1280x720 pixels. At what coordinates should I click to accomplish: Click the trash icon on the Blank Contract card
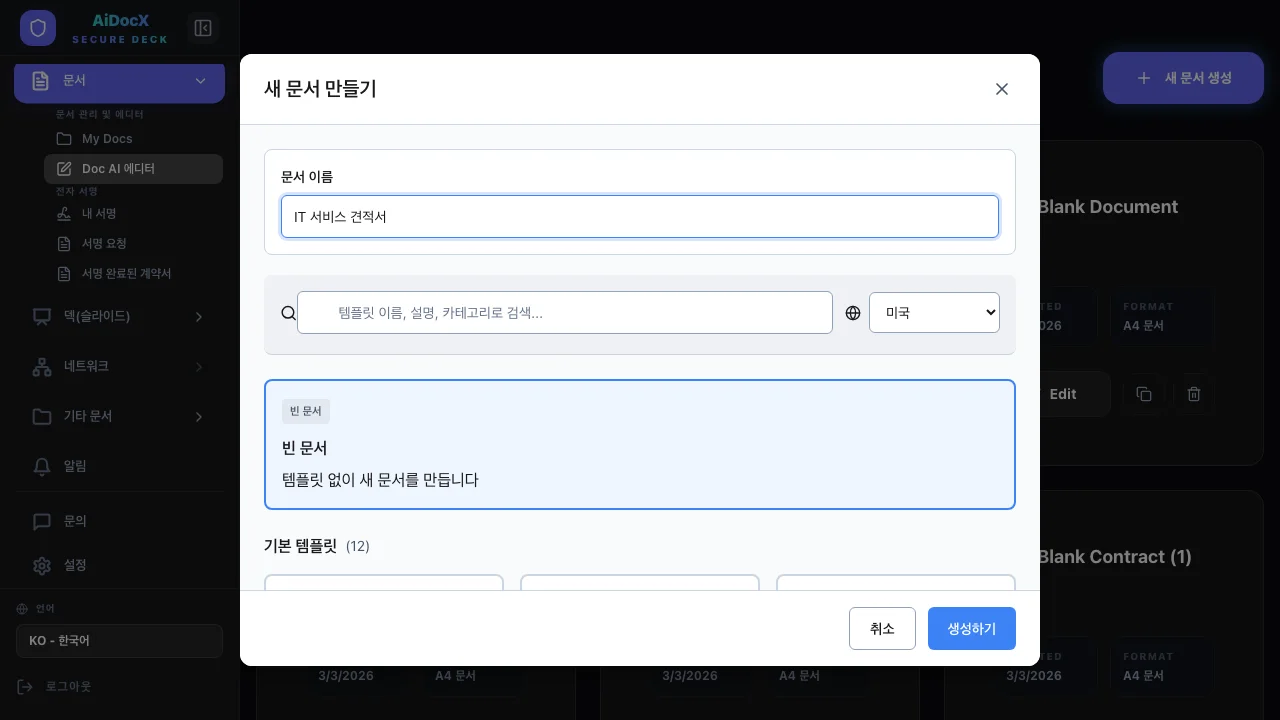(x=1194, y=394)
